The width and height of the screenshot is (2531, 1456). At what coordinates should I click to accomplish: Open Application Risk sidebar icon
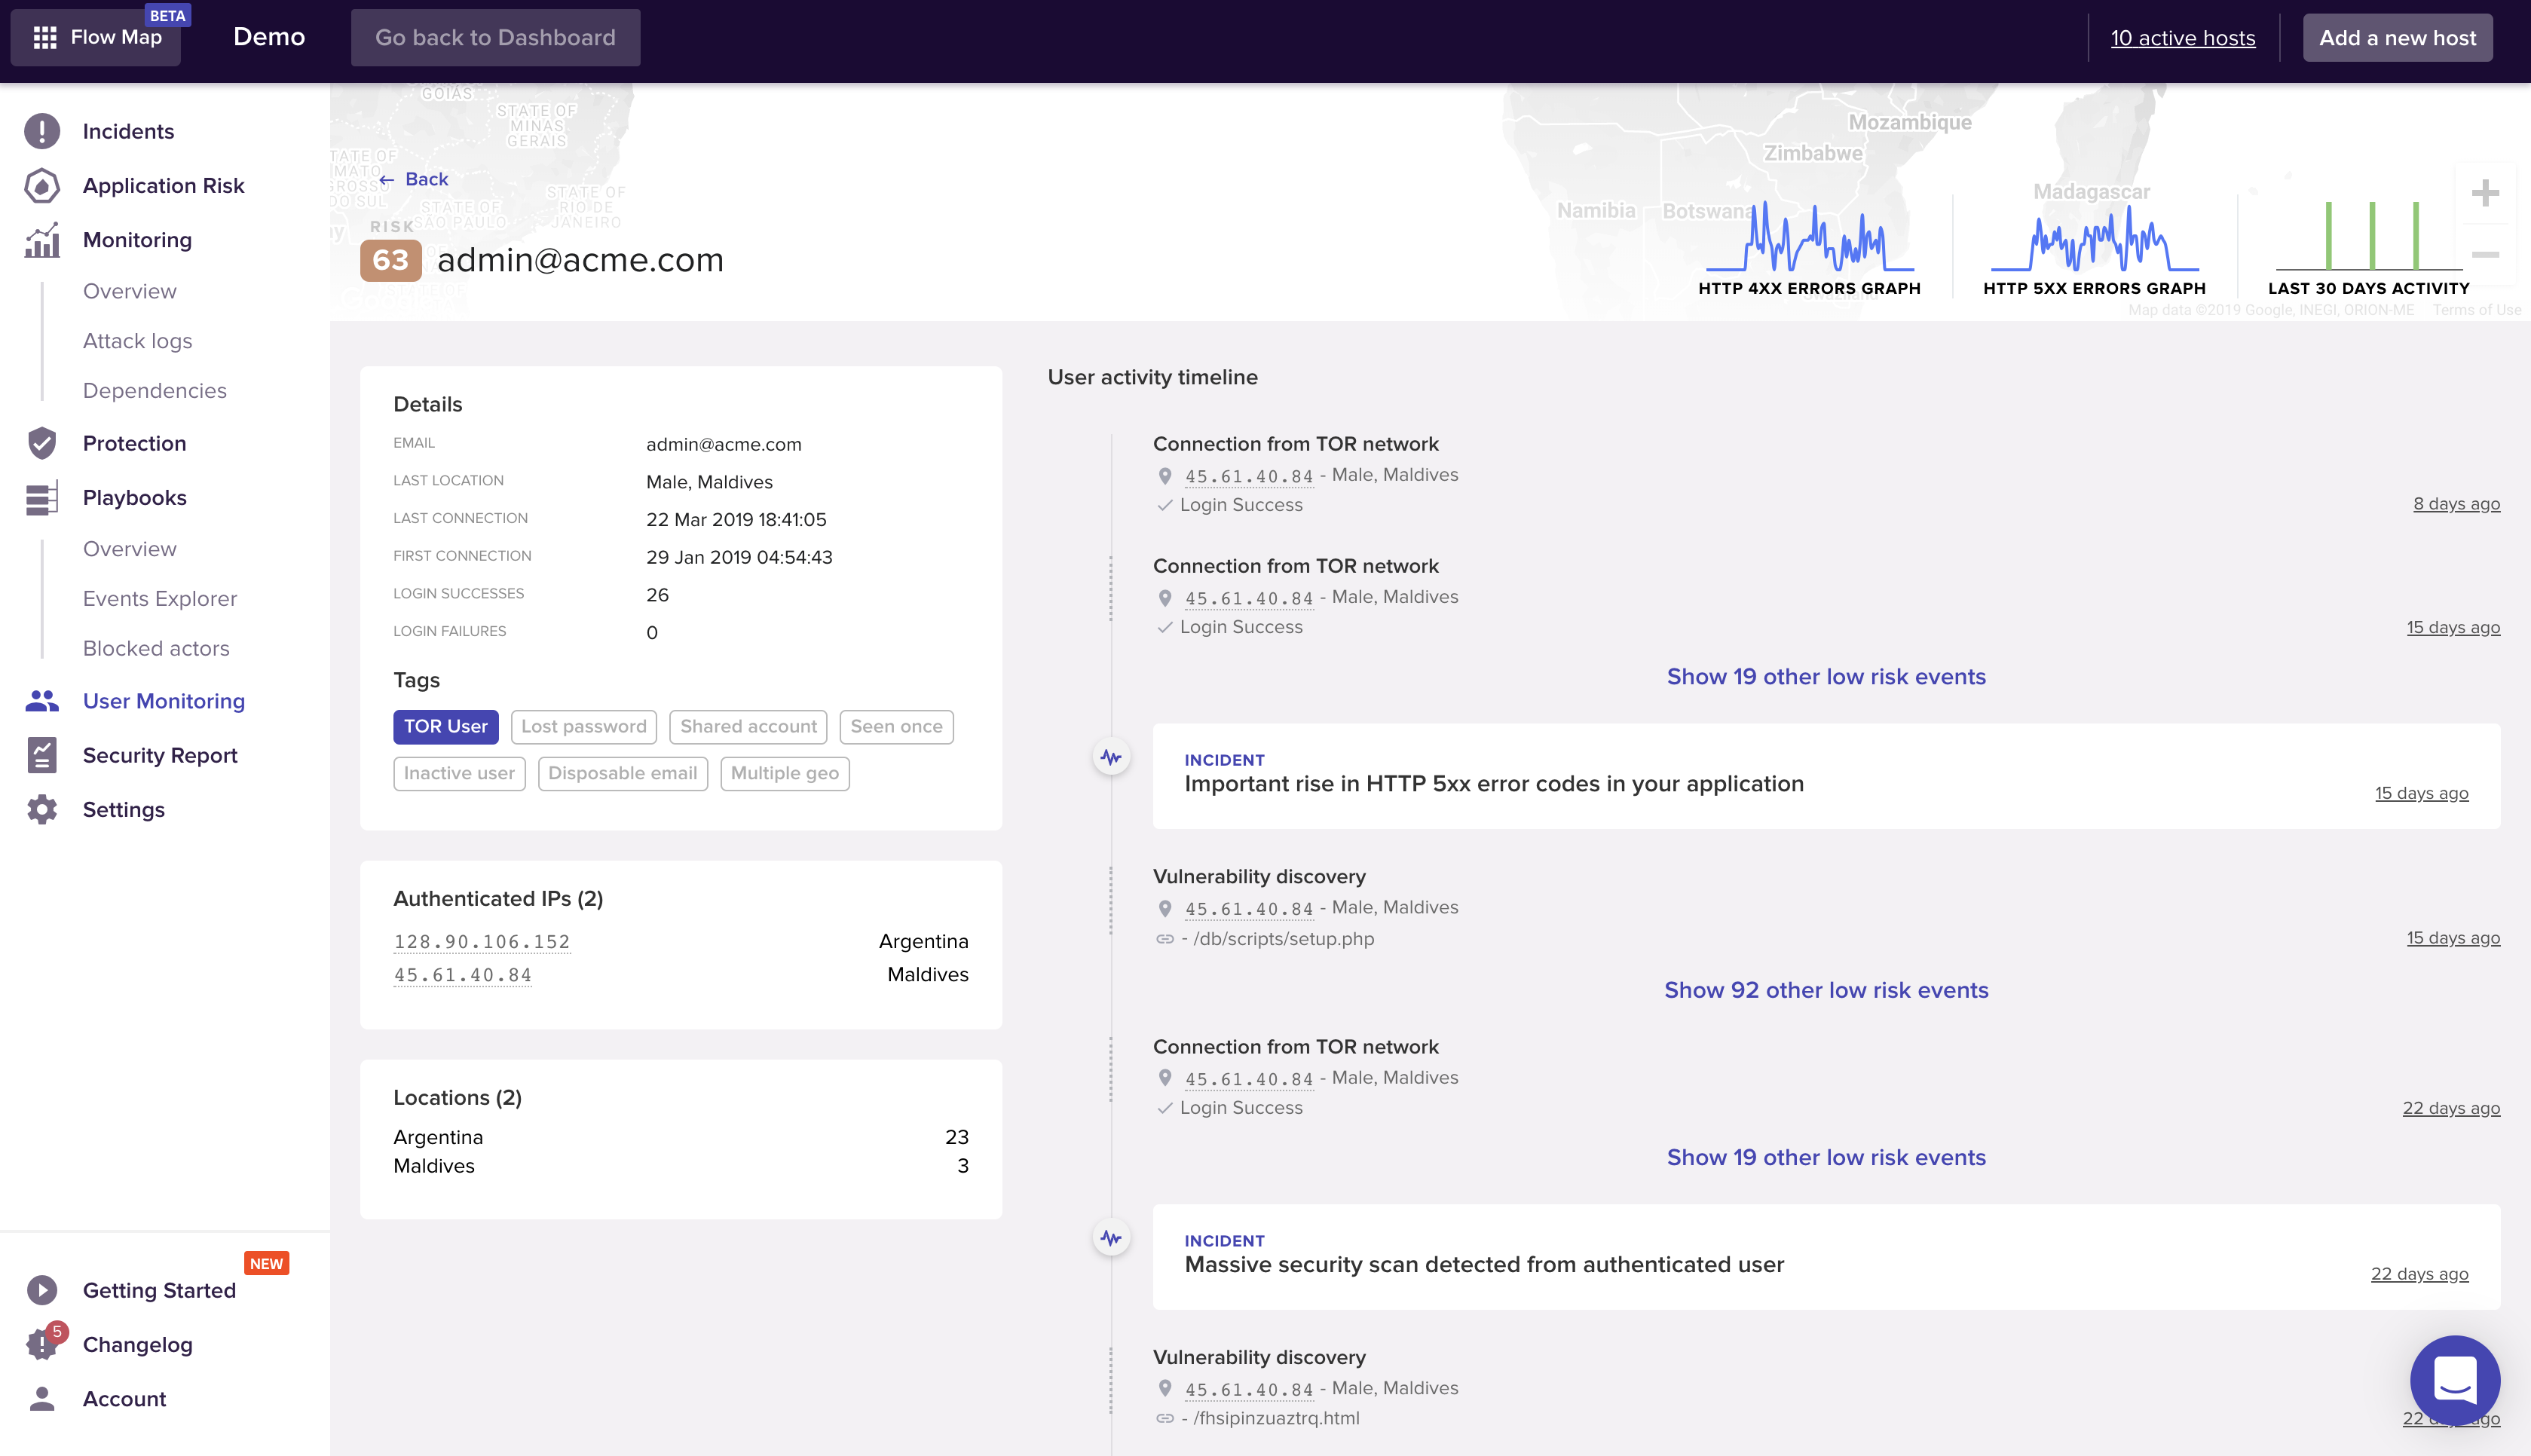click(42, 185)
